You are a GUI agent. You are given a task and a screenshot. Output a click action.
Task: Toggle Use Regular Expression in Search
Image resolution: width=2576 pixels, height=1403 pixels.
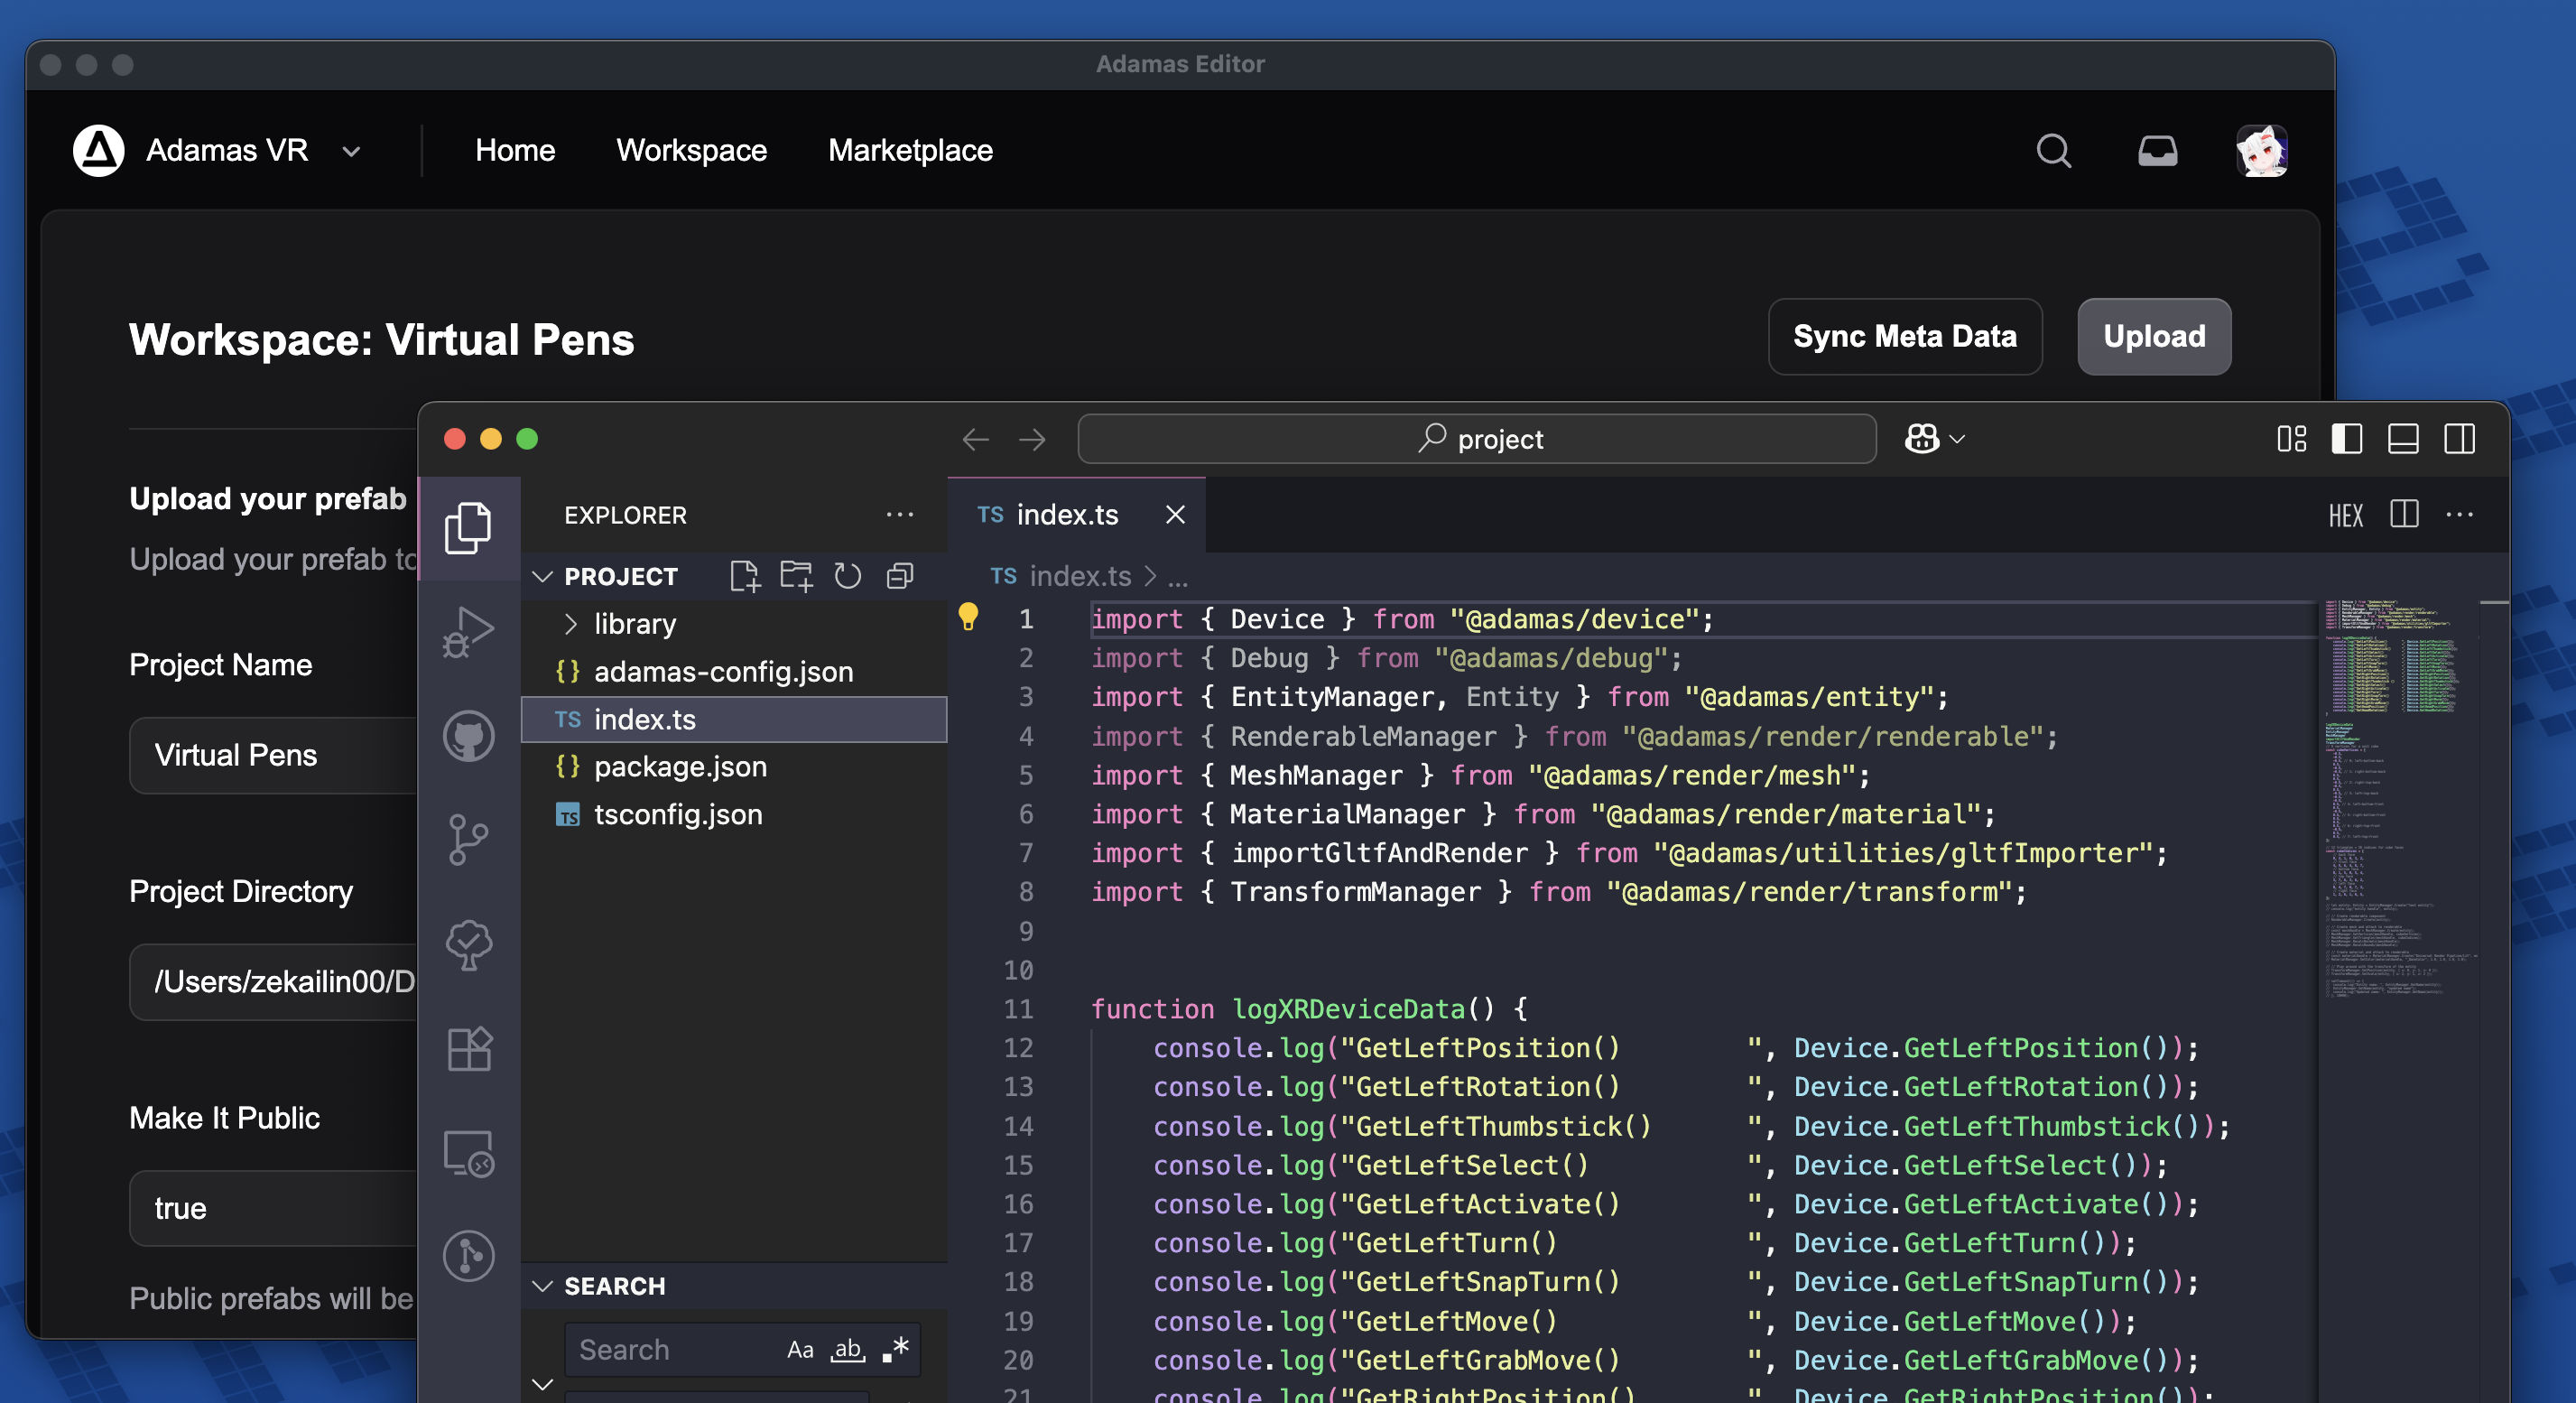pos(896,1349)
